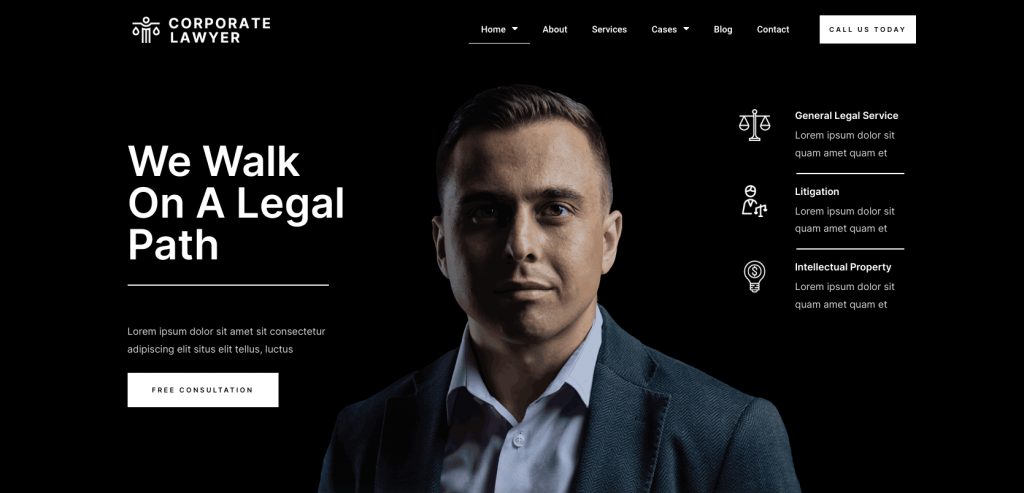Screen dimensions: 1024x493
Task: Click the Call Us Today button
Action: [867, 29]
